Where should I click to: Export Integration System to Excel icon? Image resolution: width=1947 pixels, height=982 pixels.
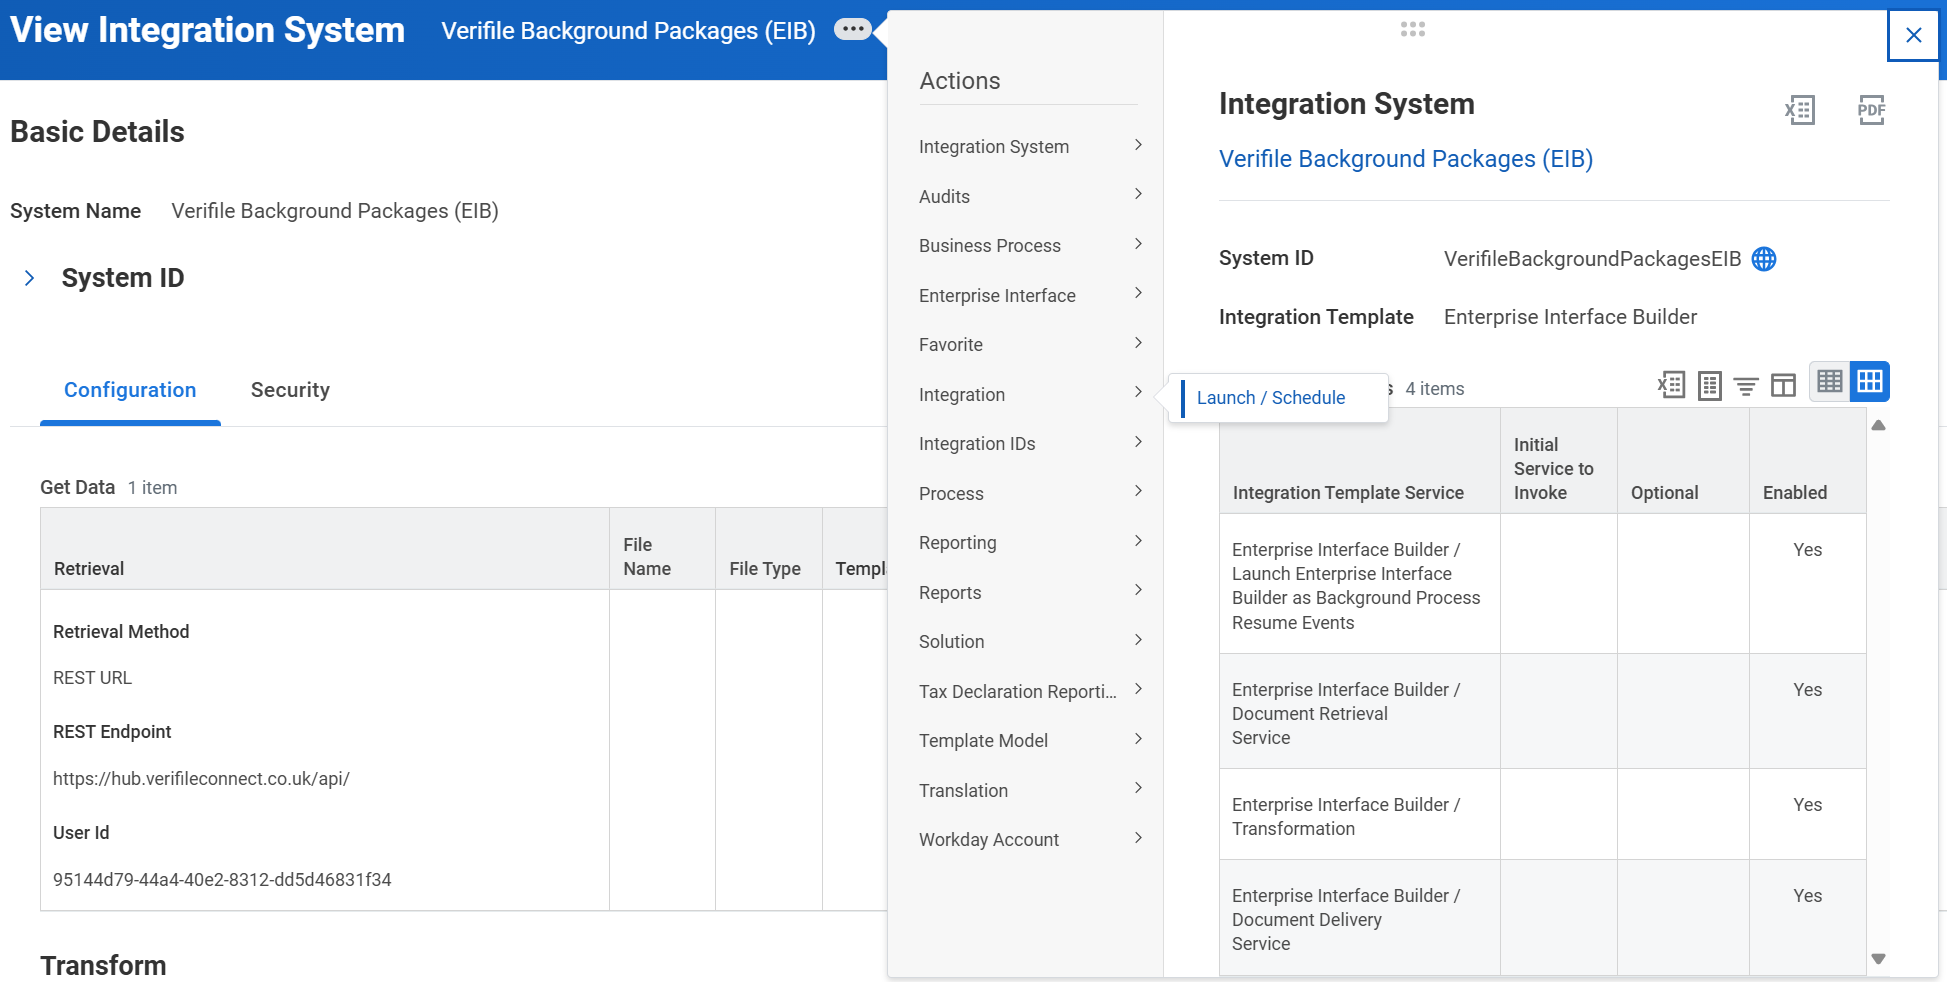pos(1799,110)
